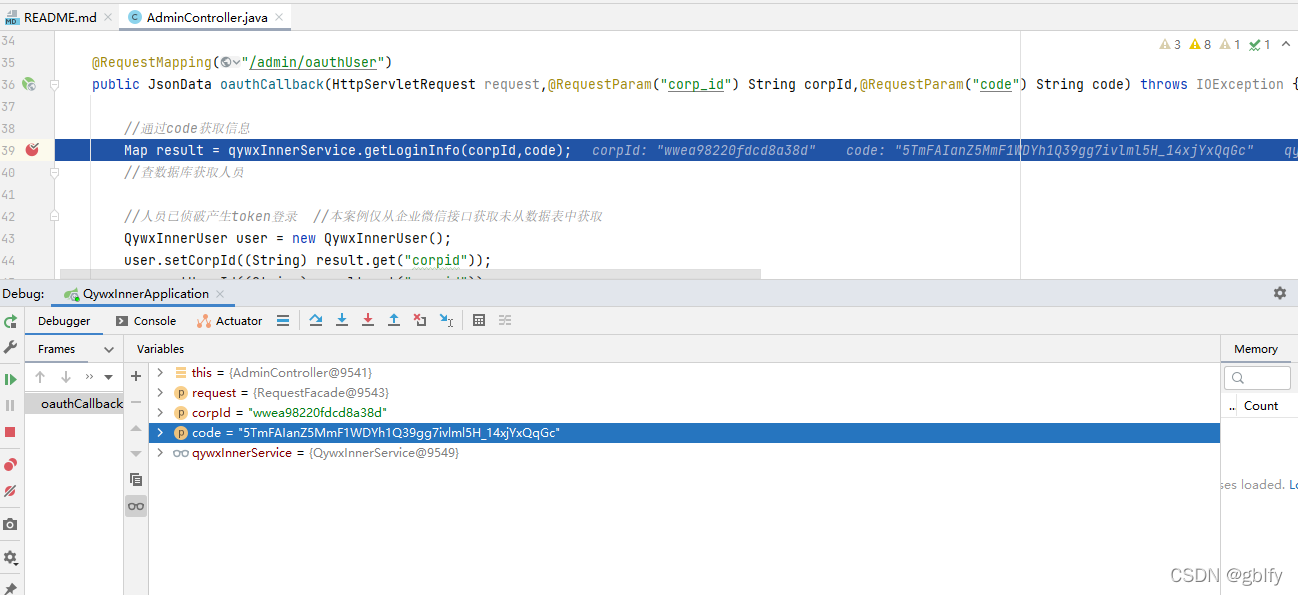
Task: Expand qywxInnerService variable node
Action: pyautogui.click(x=160, y=452)
